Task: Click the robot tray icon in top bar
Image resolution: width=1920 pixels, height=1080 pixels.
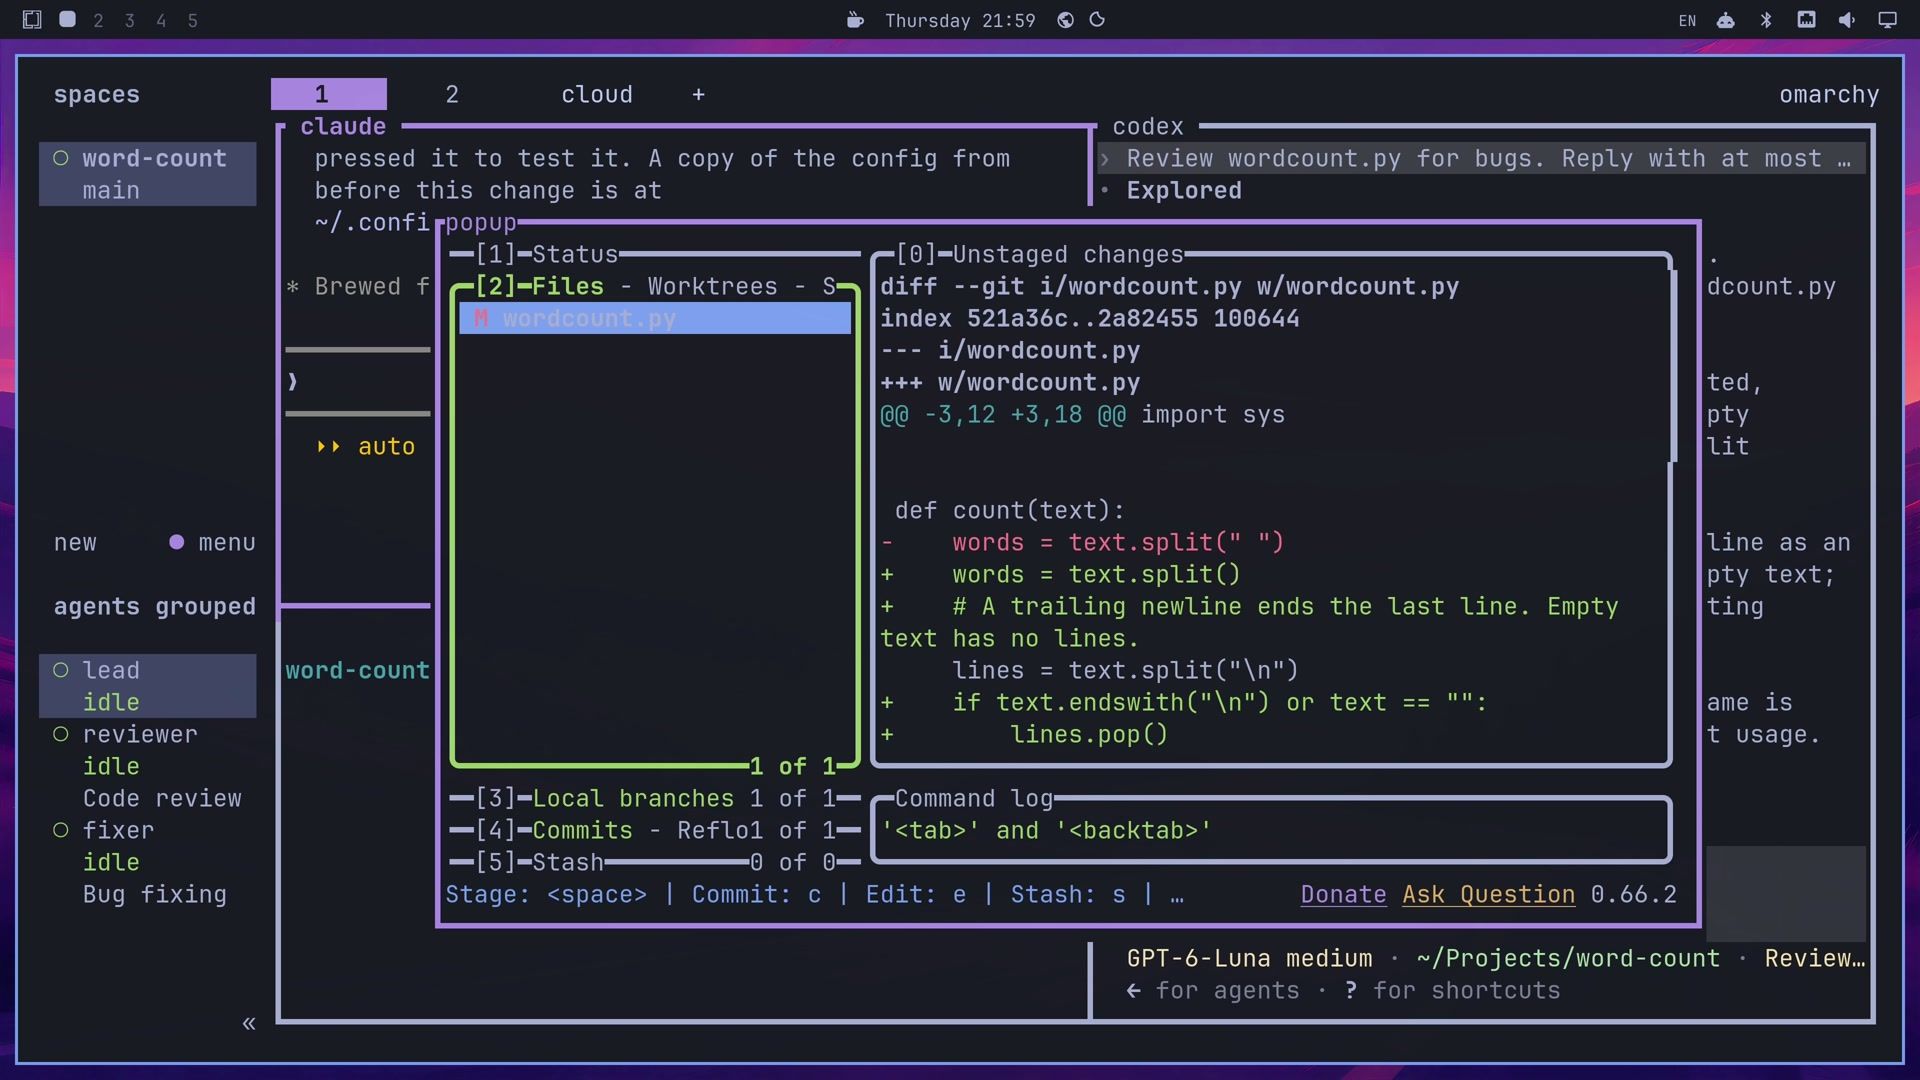Action: click(x=1726, y=20)
